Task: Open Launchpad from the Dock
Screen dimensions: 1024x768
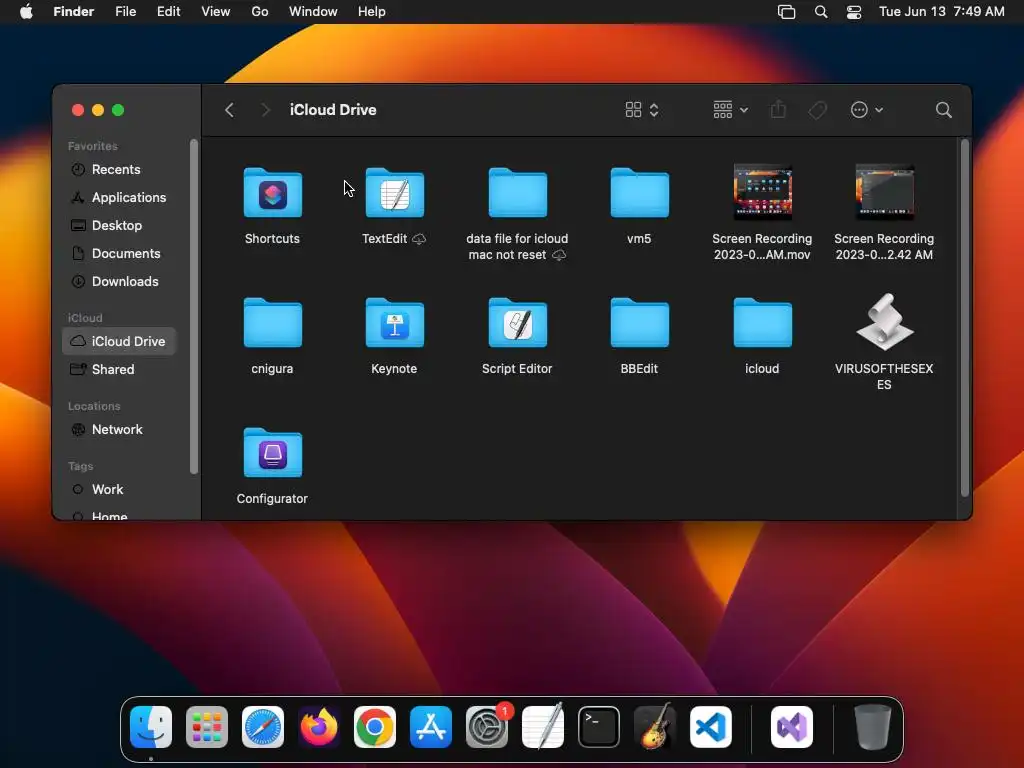Action: pos(207,727)
